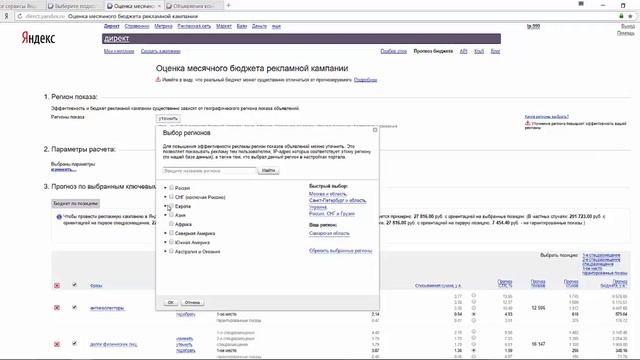
Task: Click the уточнить button for Регионы показа
Action: click(x=168, y=118)
